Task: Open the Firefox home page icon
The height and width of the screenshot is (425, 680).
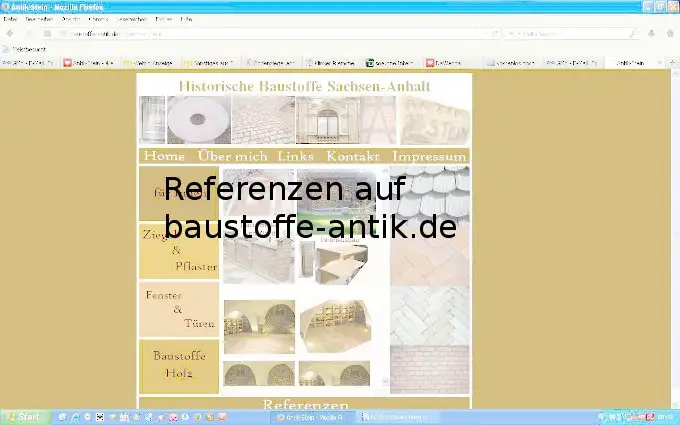Action: [670, 34]
